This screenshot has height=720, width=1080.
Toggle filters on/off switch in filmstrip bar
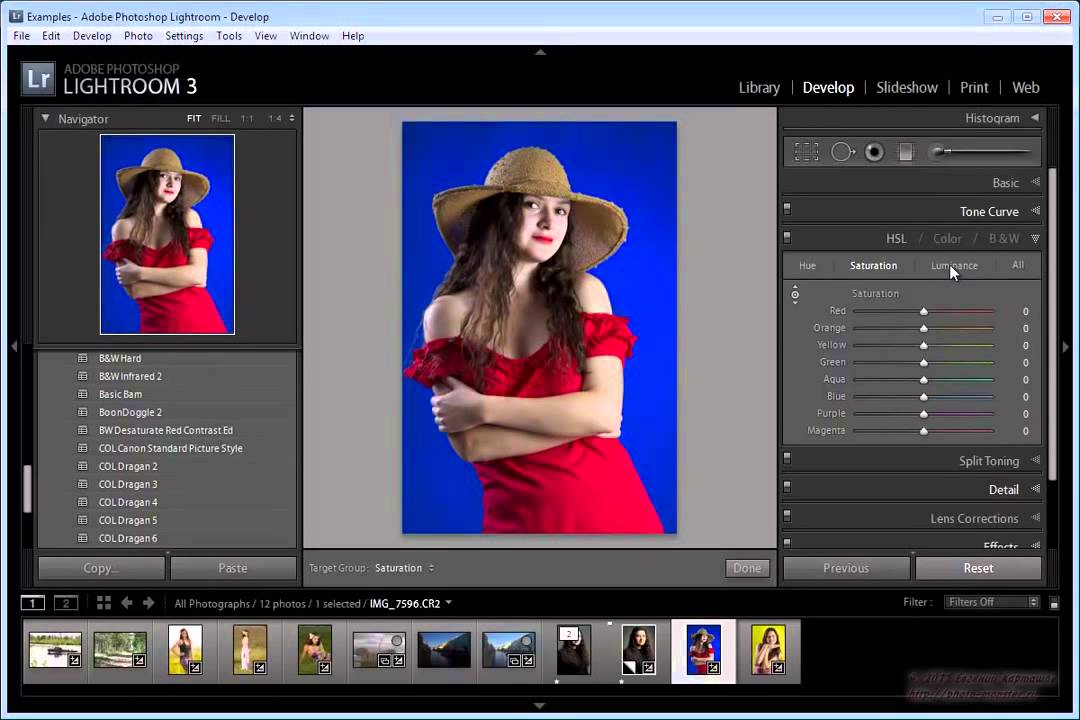coord(1054,604)
